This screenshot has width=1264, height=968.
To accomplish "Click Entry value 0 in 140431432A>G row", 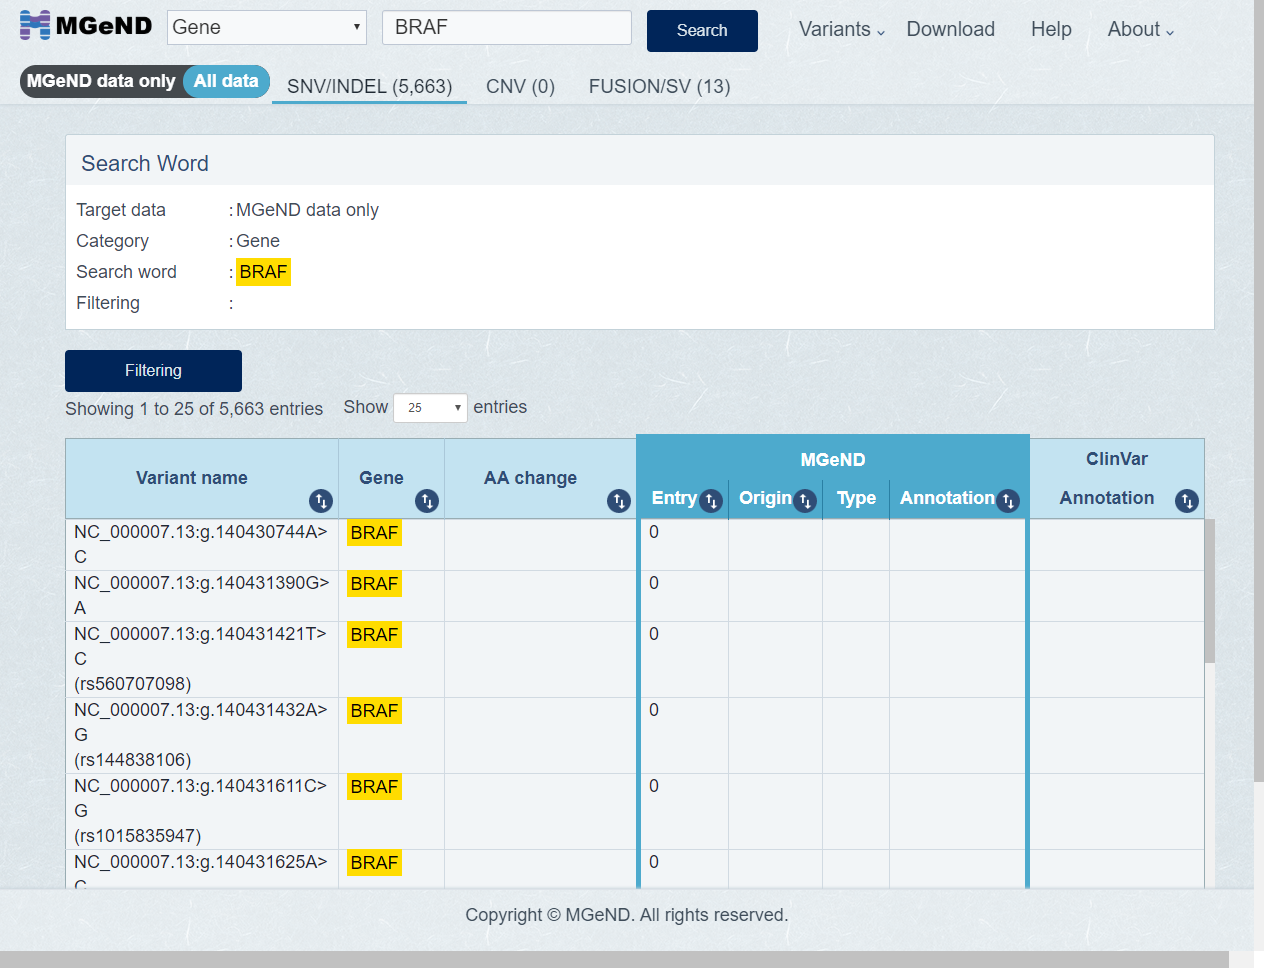I will (x=654, y=710).
